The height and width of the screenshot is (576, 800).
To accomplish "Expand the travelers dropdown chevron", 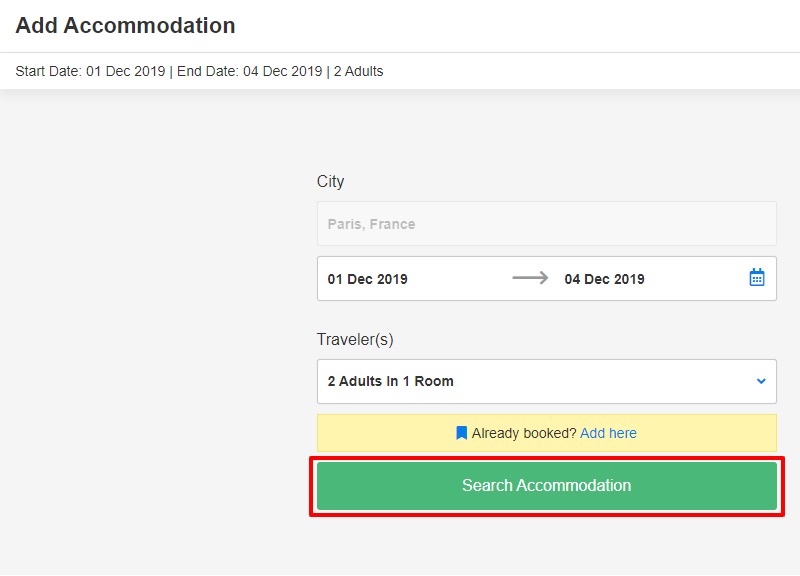I will (x=761, y=381).
